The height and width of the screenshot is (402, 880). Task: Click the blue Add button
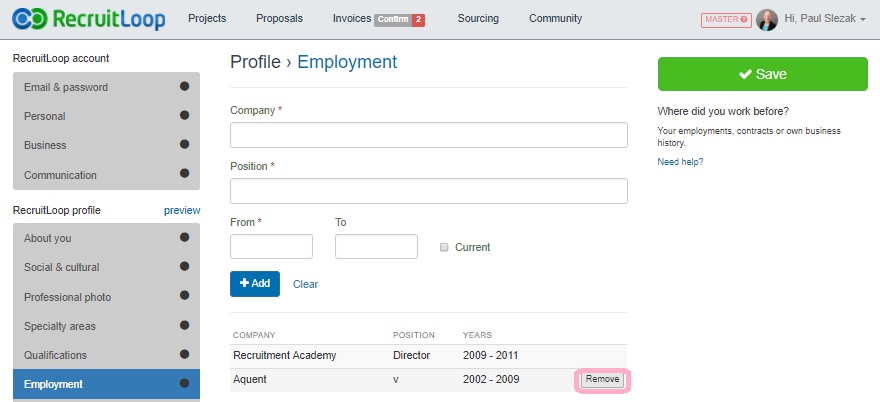255,284
